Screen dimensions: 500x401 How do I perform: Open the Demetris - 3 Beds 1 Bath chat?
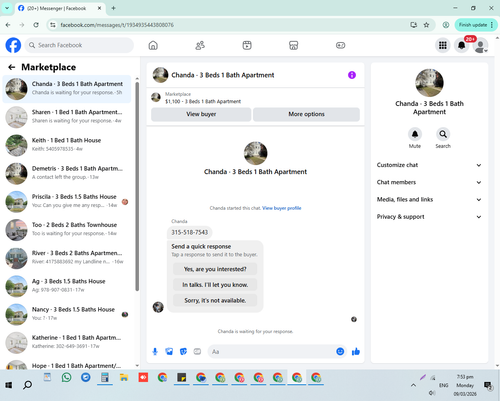pyautogui.click(x=67, y=173)
